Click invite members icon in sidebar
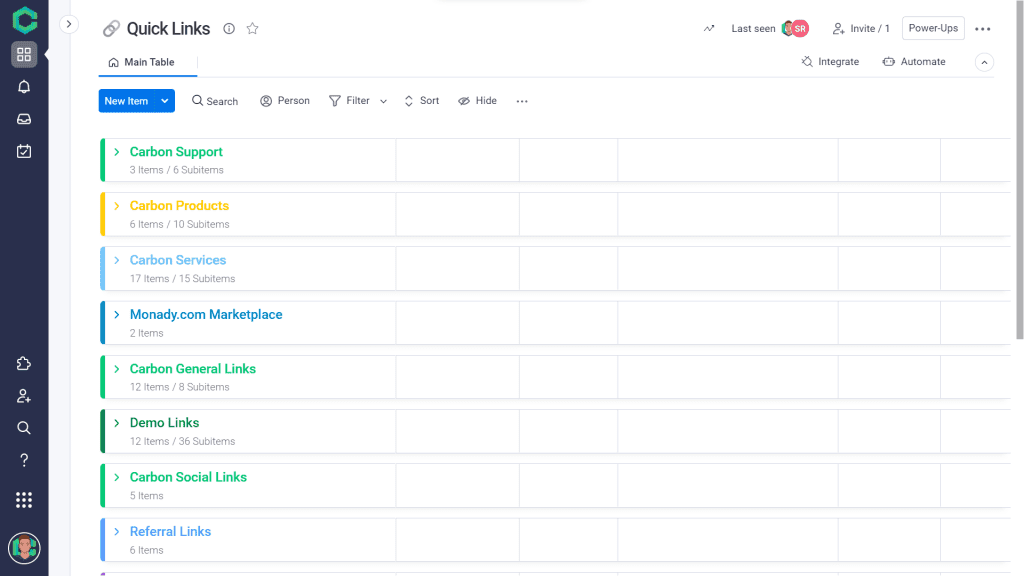 tap(24, 396)
